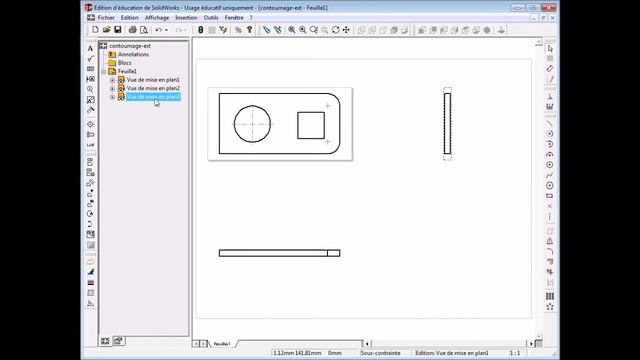This screenshot has height=360, width=640.
Task: Click the zoom to fit magnifier icon
Action: [291, 30]
